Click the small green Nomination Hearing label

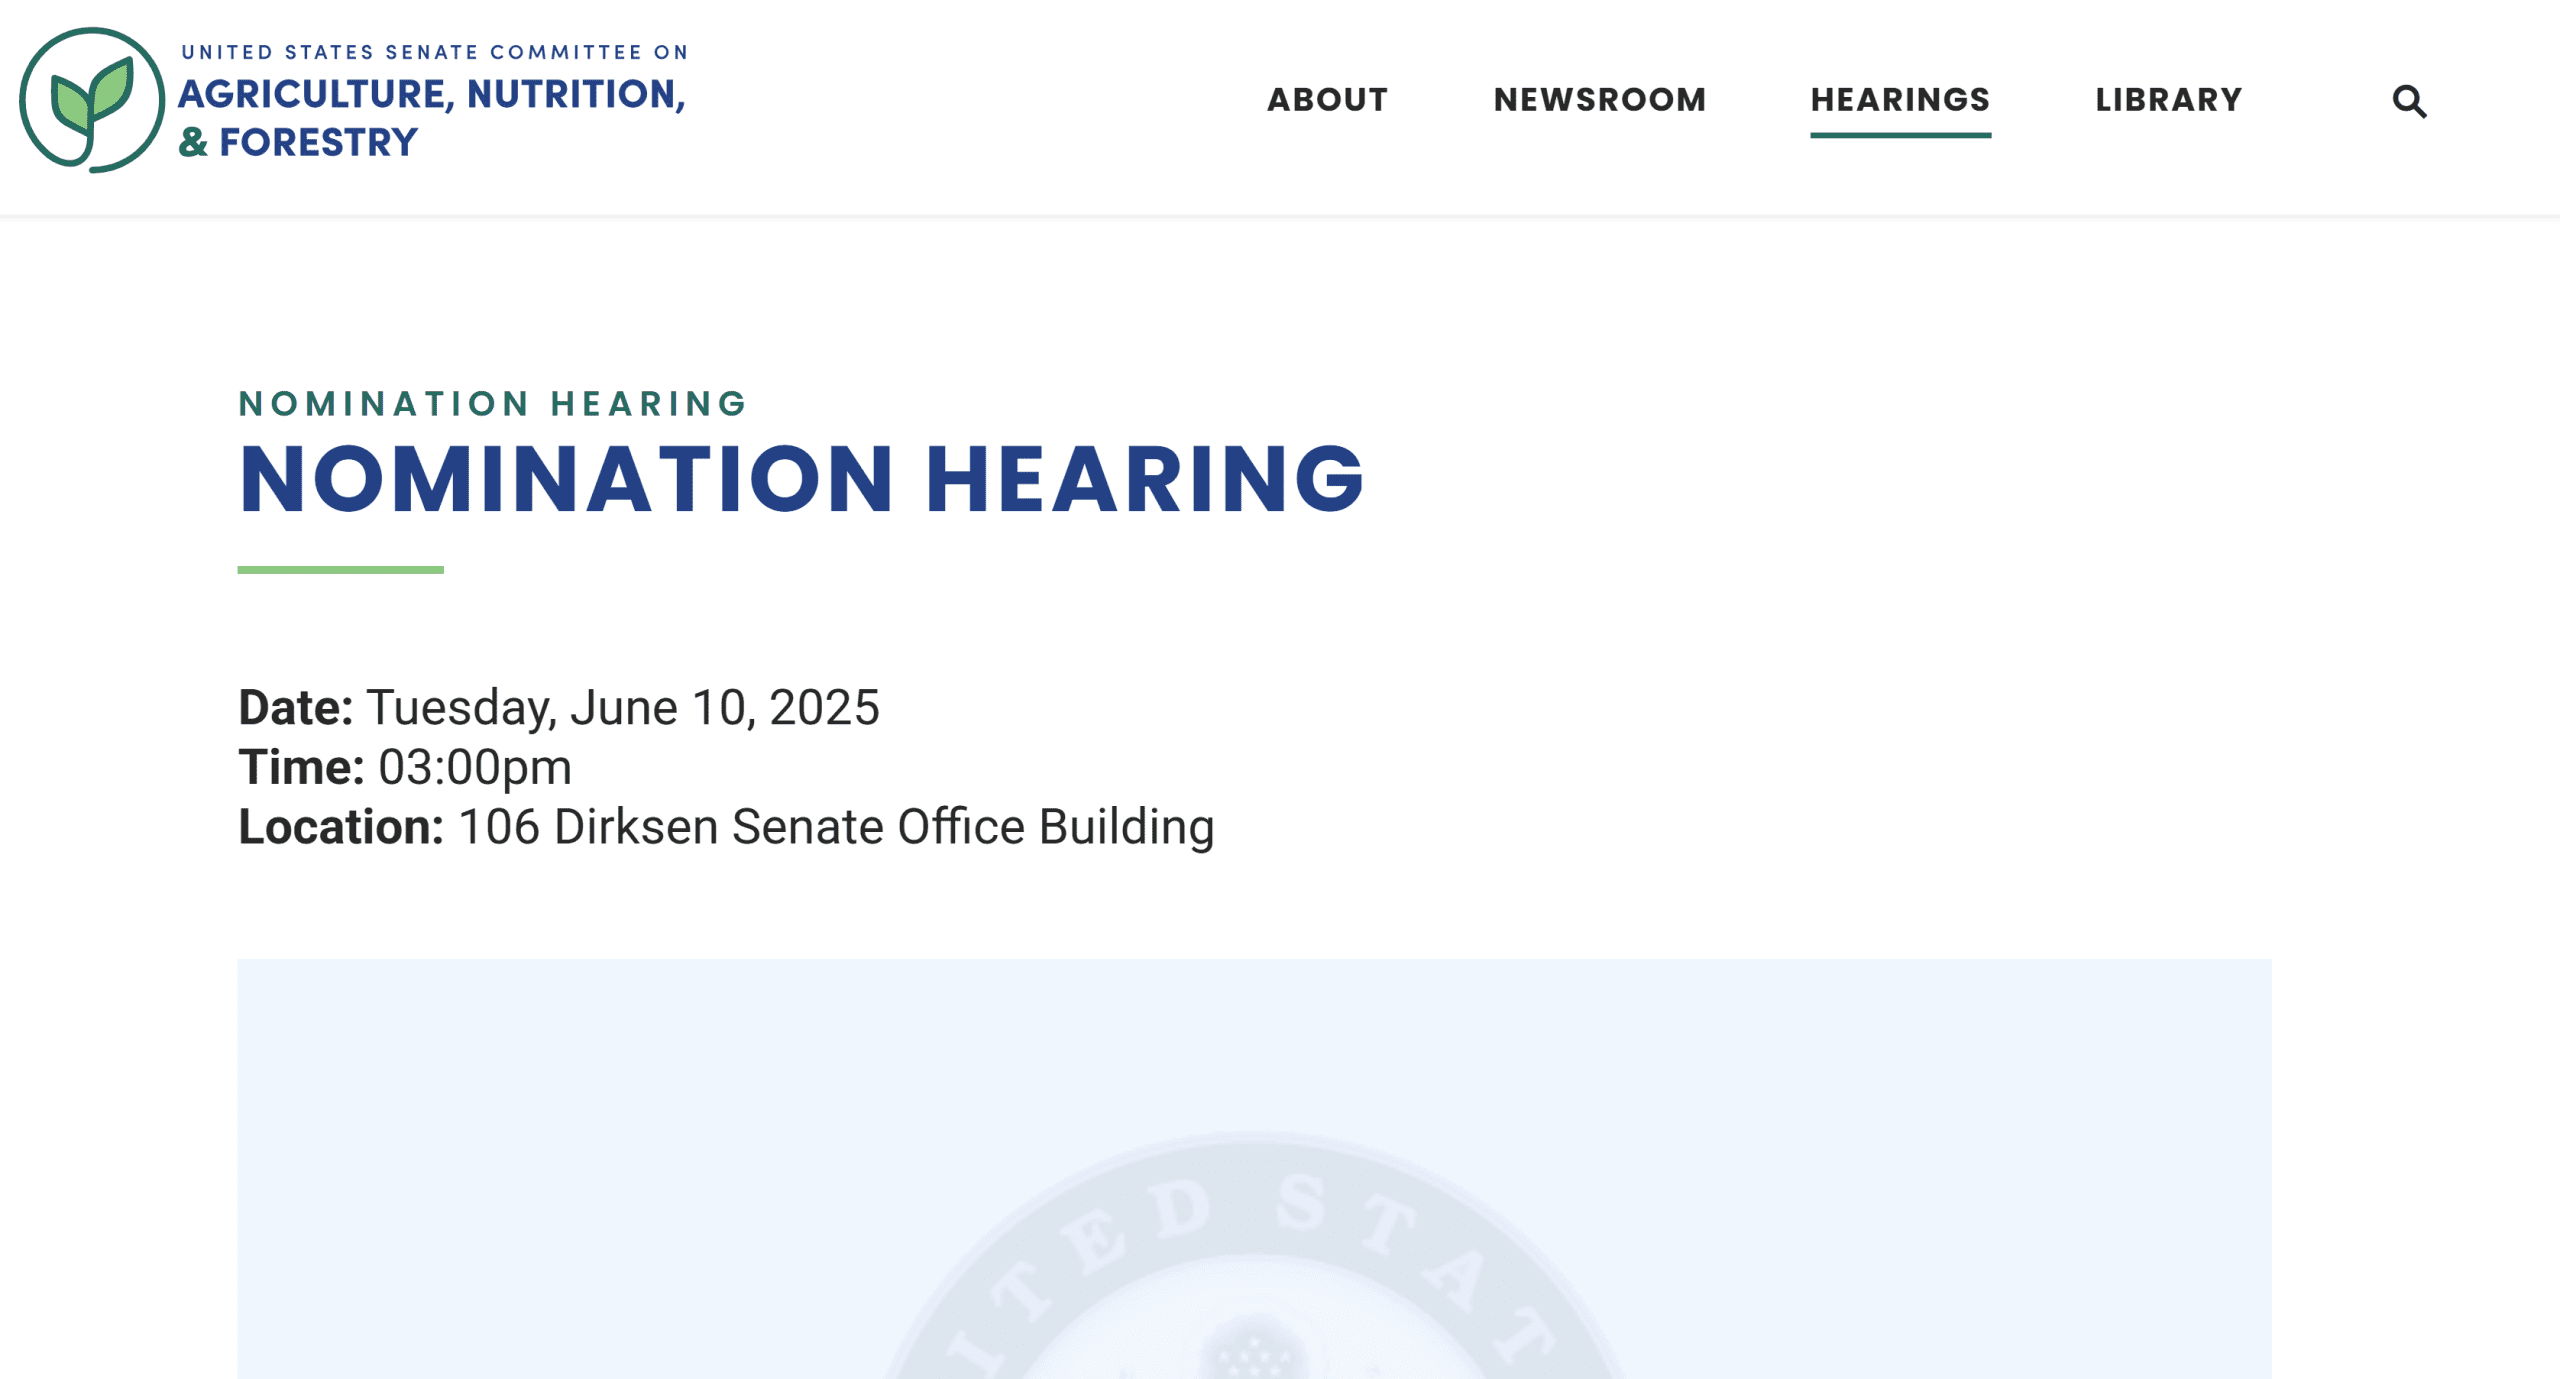pos(492,404)
